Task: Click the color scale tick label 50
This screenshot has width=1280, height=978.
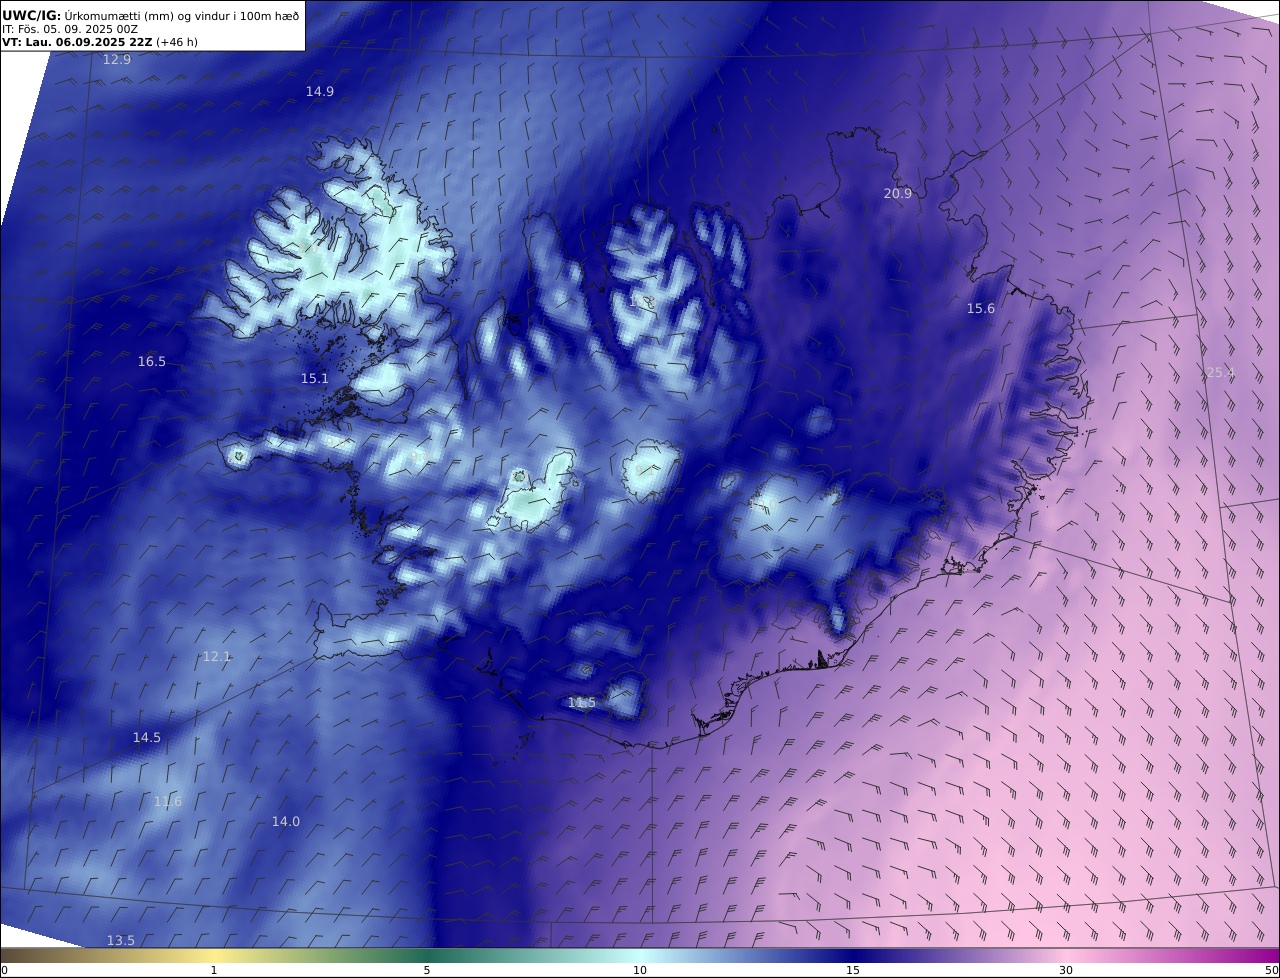Action: 1271,970
